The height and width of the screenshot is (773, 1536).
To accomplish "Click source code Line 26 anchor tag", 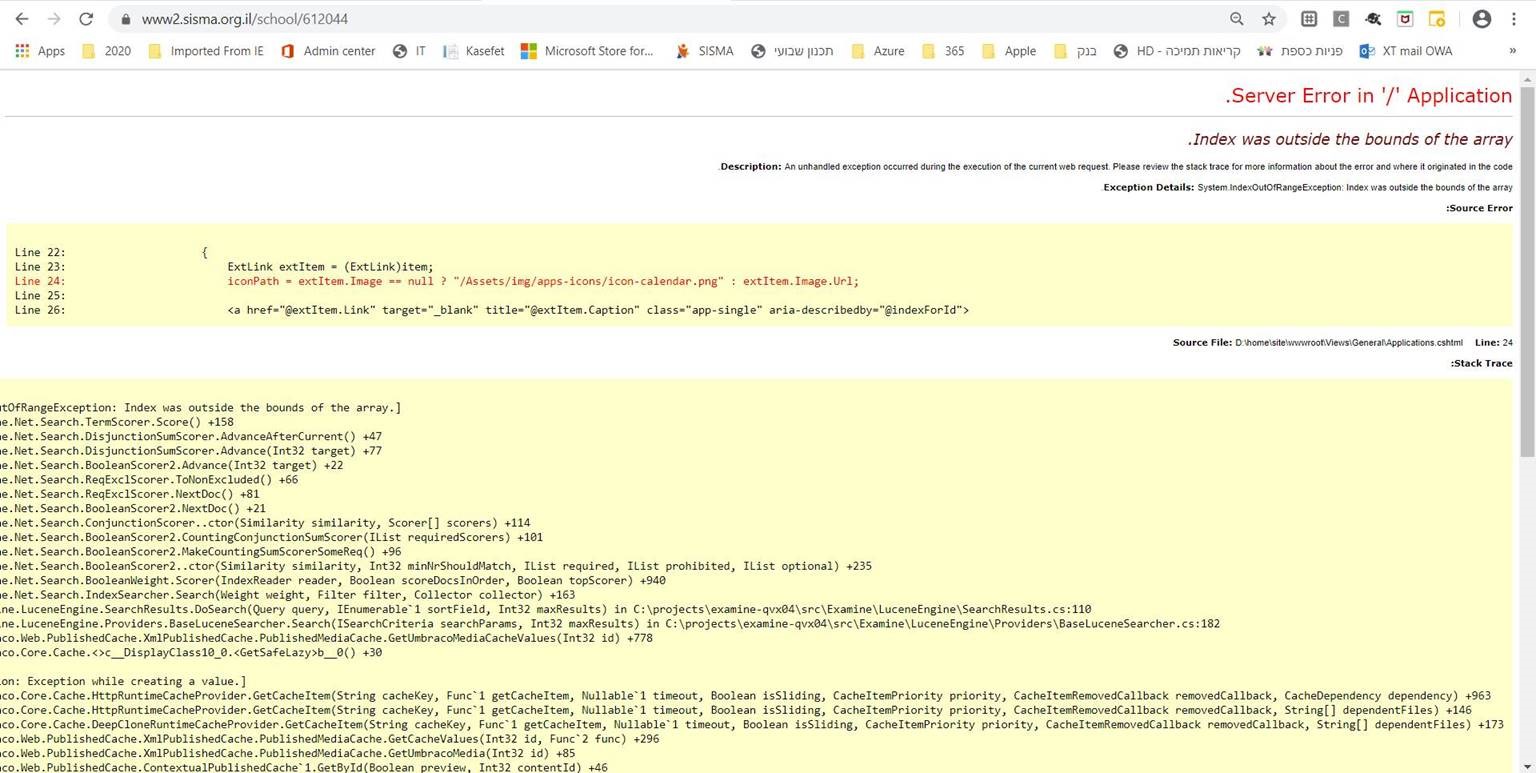I will coord(491,310).
